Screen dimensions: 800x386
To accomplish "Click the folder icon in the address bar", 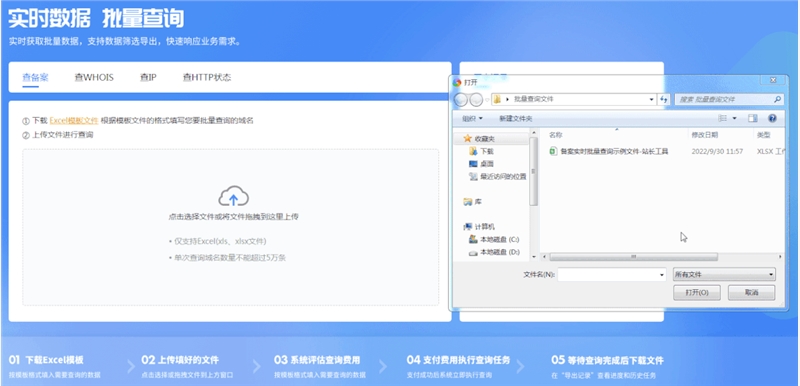I will 497,99.
